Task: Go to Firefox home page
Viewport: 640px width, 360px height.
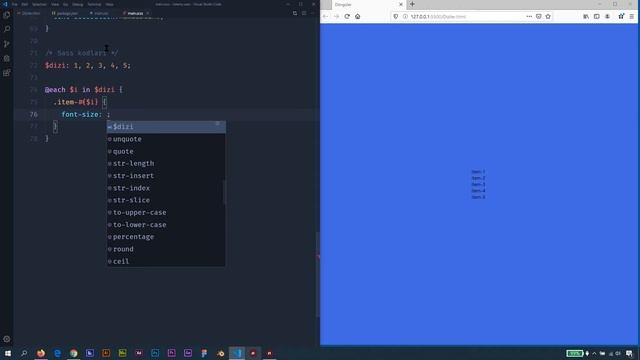Action: (358, 16)
